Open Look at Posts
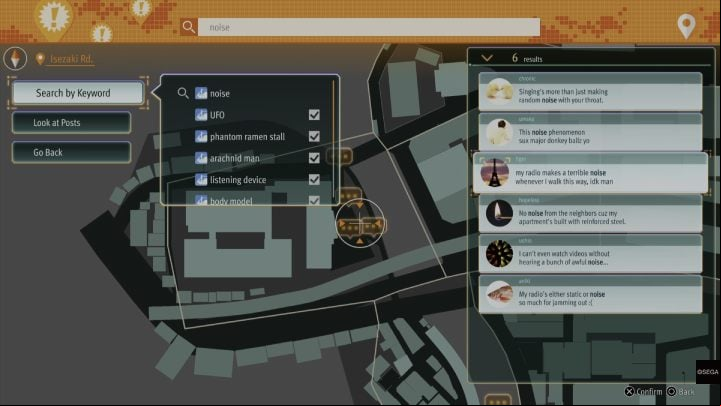 pos(71,123)
